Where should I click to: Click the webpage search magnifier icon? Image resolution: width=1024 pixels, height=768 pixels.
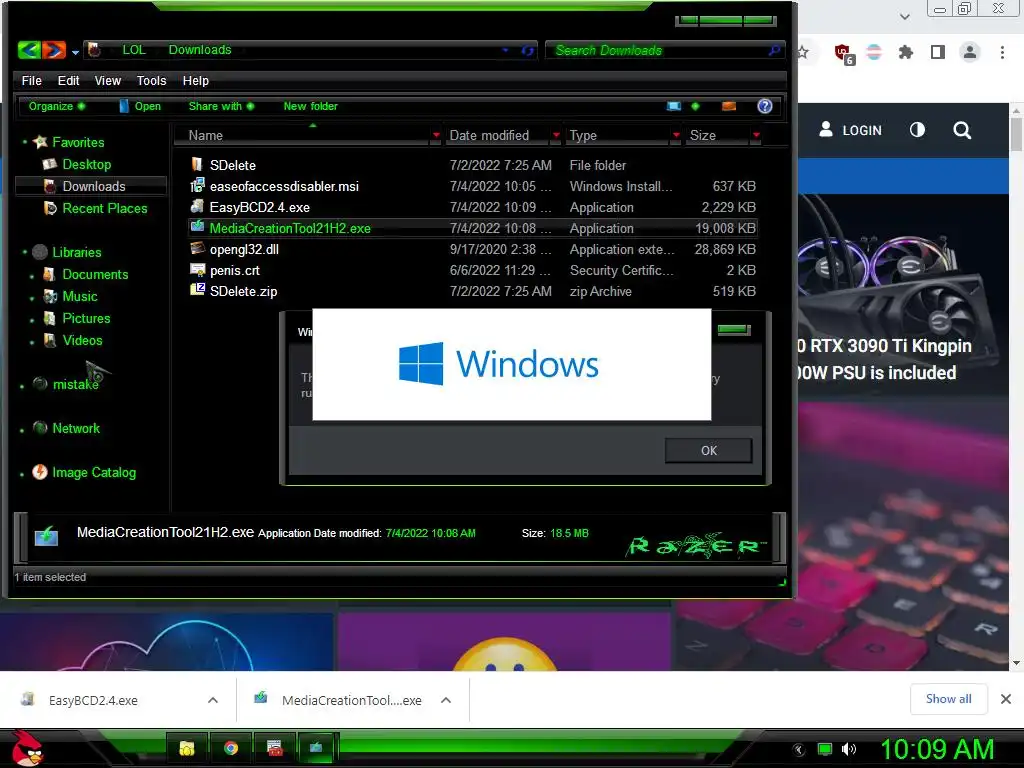click(x=962, y=130)
